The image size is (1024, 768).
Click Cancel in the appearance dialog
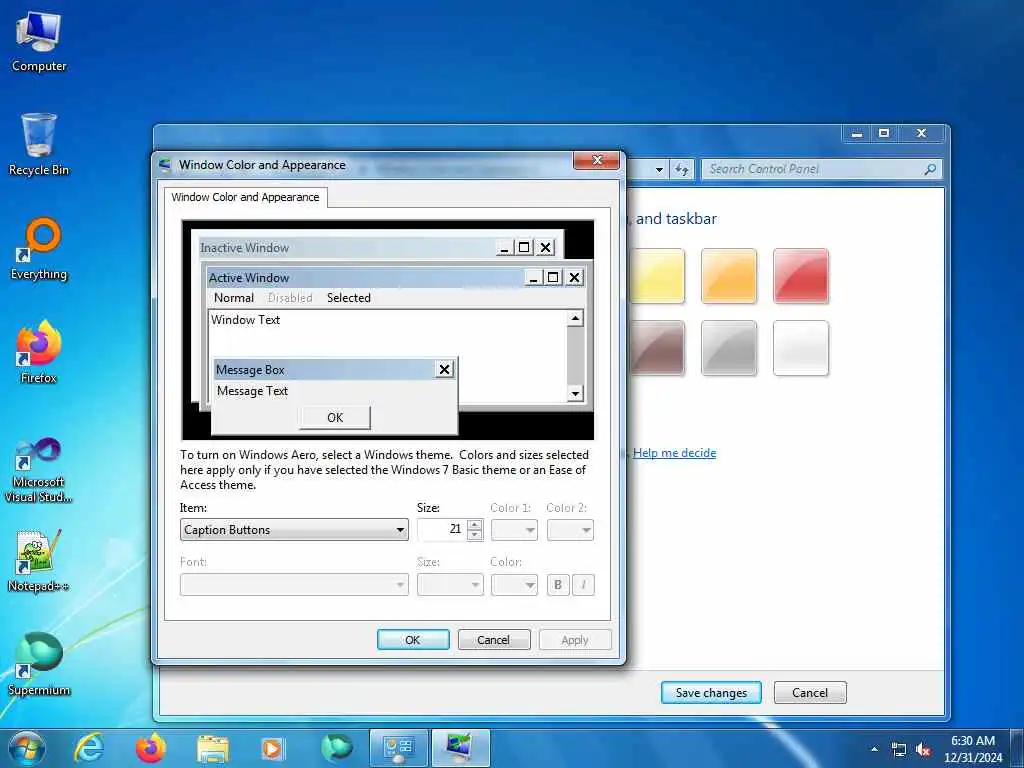pos(494,640)
